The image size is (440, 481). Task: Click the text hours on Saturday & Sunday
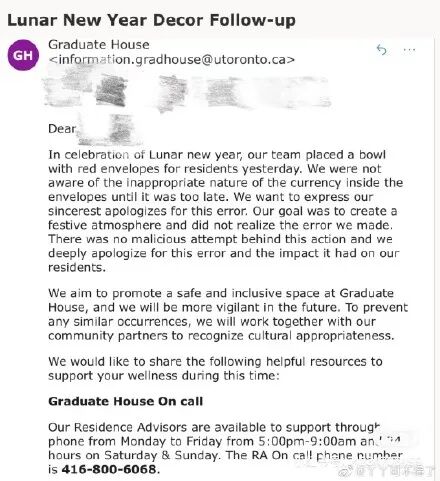(x=133, y=455)
